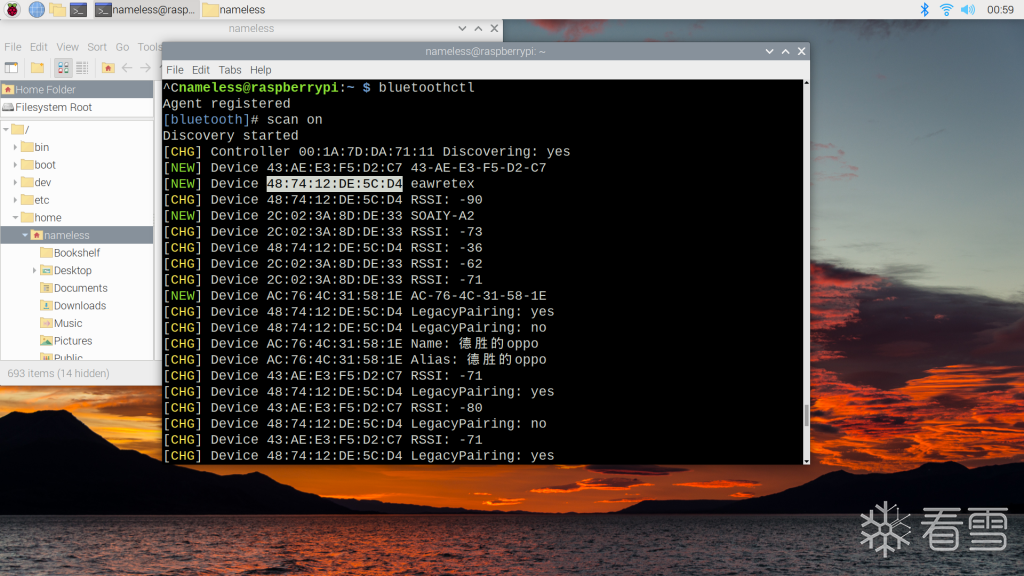Open file manager Edit menu
Image resolution: width=1024 pixels, height=576 pixels.
(x=39, y=47)
